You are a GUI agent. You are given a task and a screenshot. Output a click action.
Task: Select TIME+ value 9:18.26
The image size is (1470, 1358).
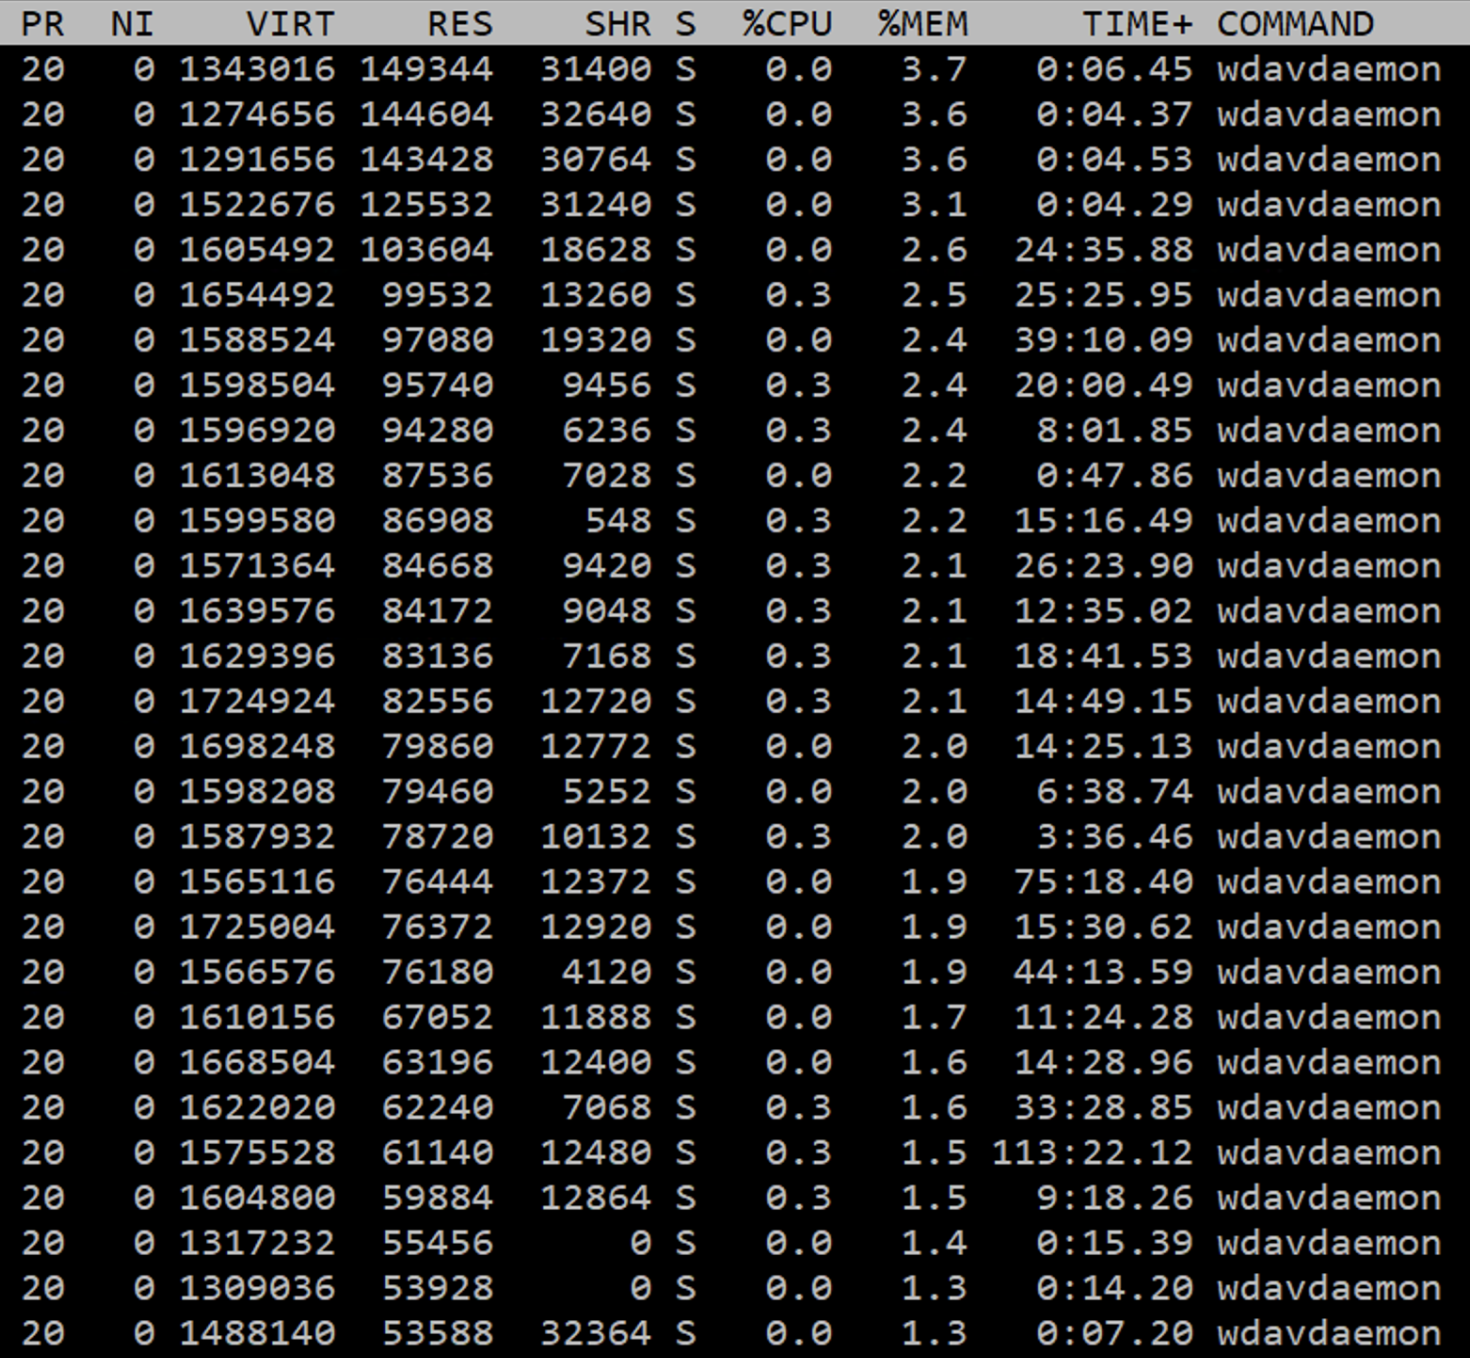tap(1114, 1198)
